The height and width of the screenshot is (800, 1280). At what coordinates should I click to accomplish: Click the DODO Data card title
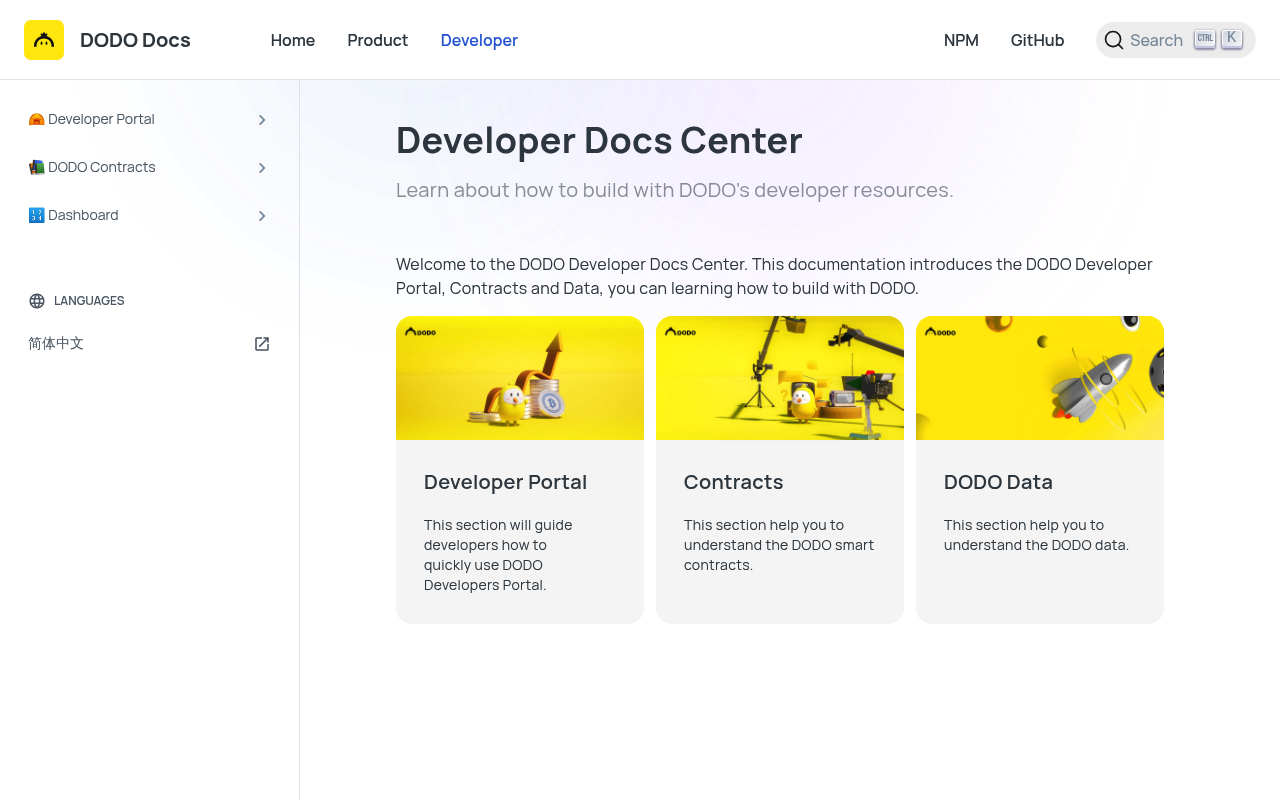(x=998, y=482)
